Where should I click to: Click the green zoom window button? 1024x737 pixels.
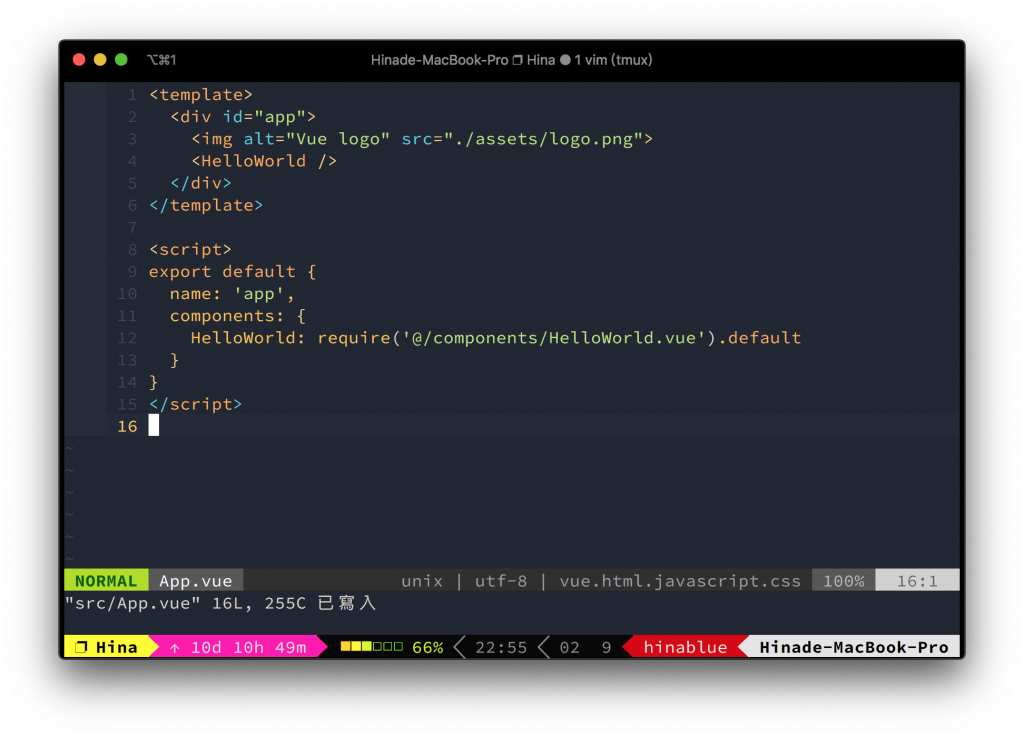tap(121, 60)
